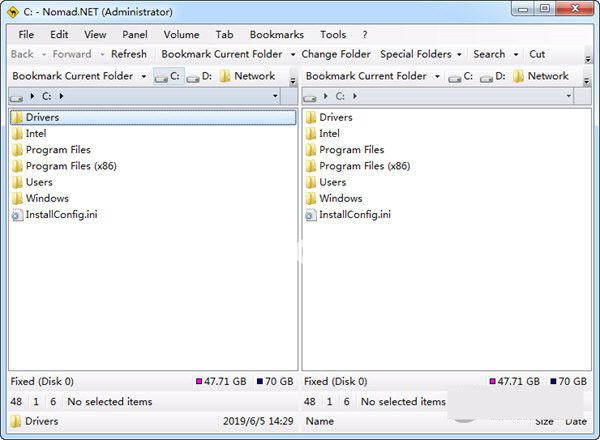Open the Edit menu
Image resolution: width=600 pixels, height=440 pixels.
59,34
